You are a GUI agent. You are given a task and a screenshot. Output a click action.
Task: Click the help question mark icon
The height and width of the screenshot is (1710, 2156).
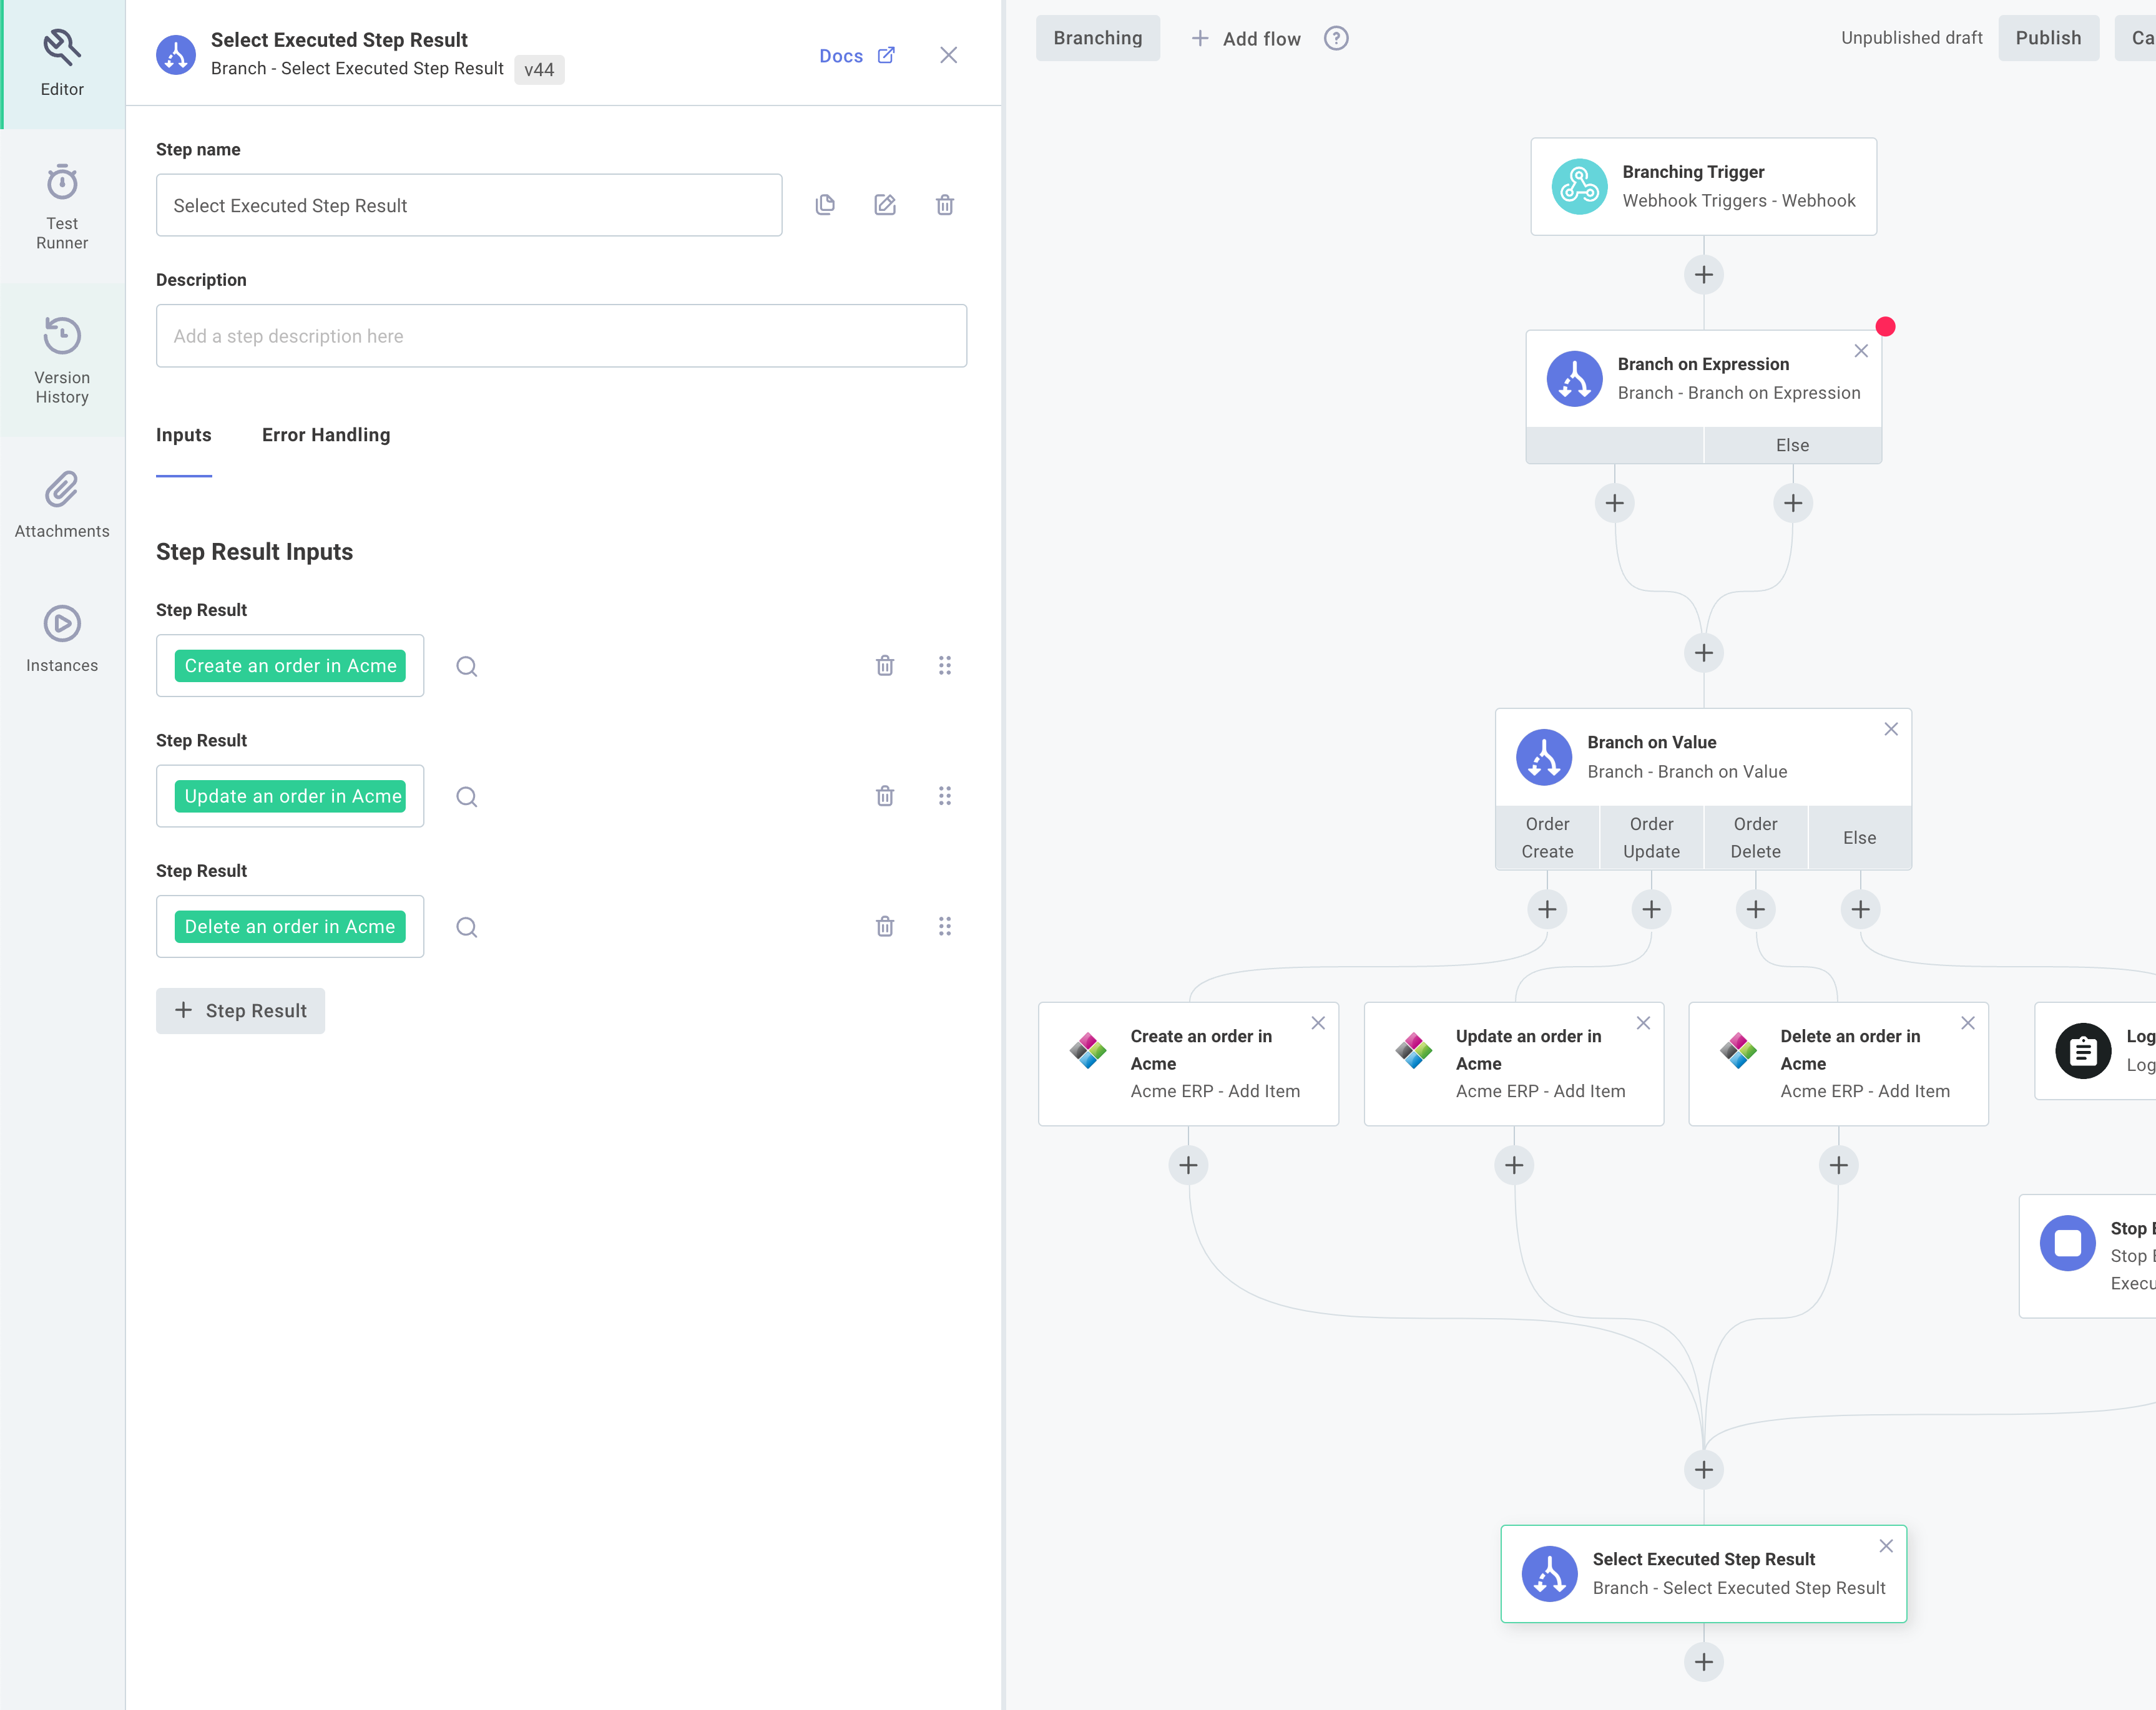(1336, 38)
